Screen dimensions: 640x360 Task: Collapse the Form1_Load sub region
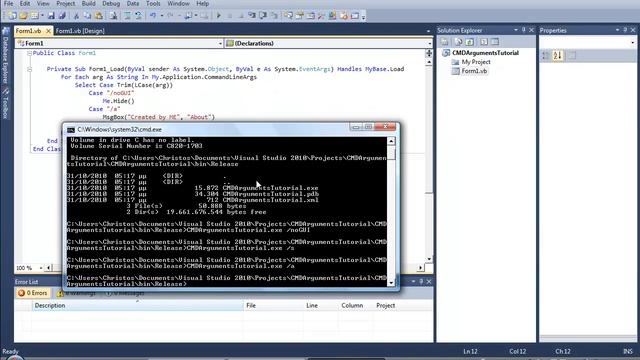click(x=29, y=69)
